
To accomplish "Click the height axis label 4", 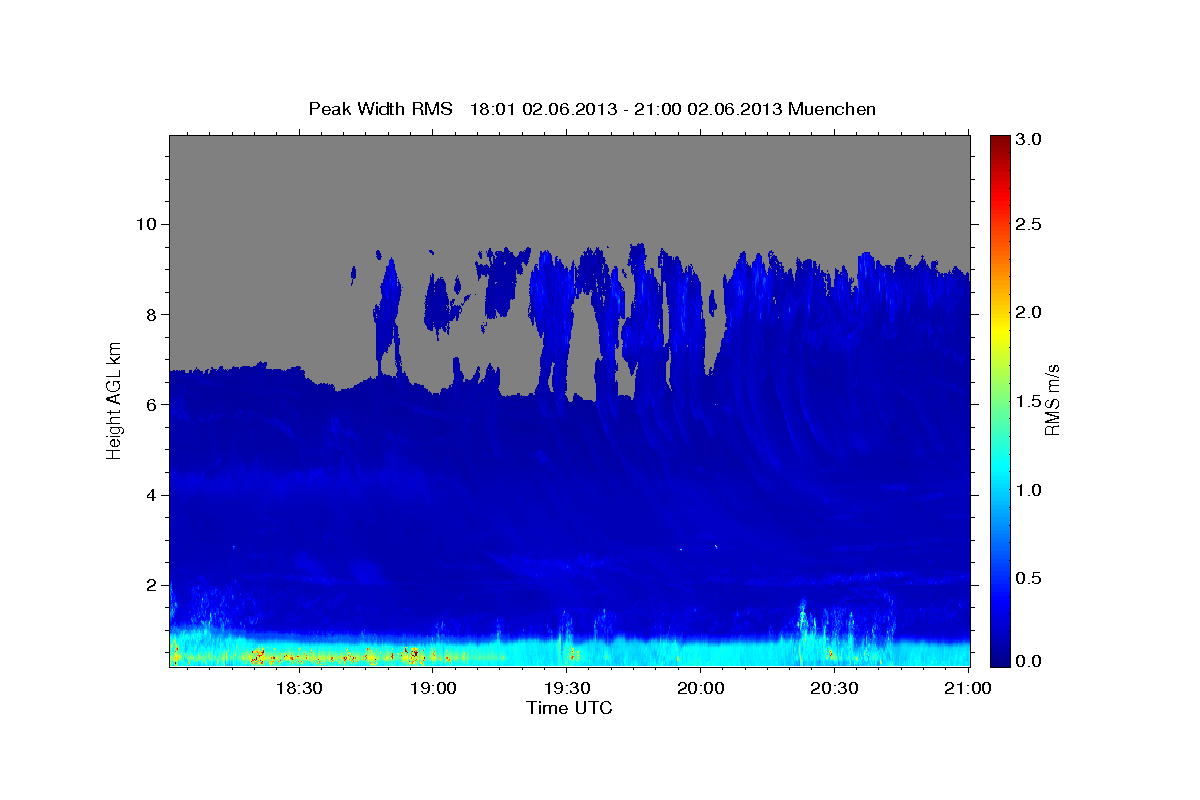I will pos(151,495).
